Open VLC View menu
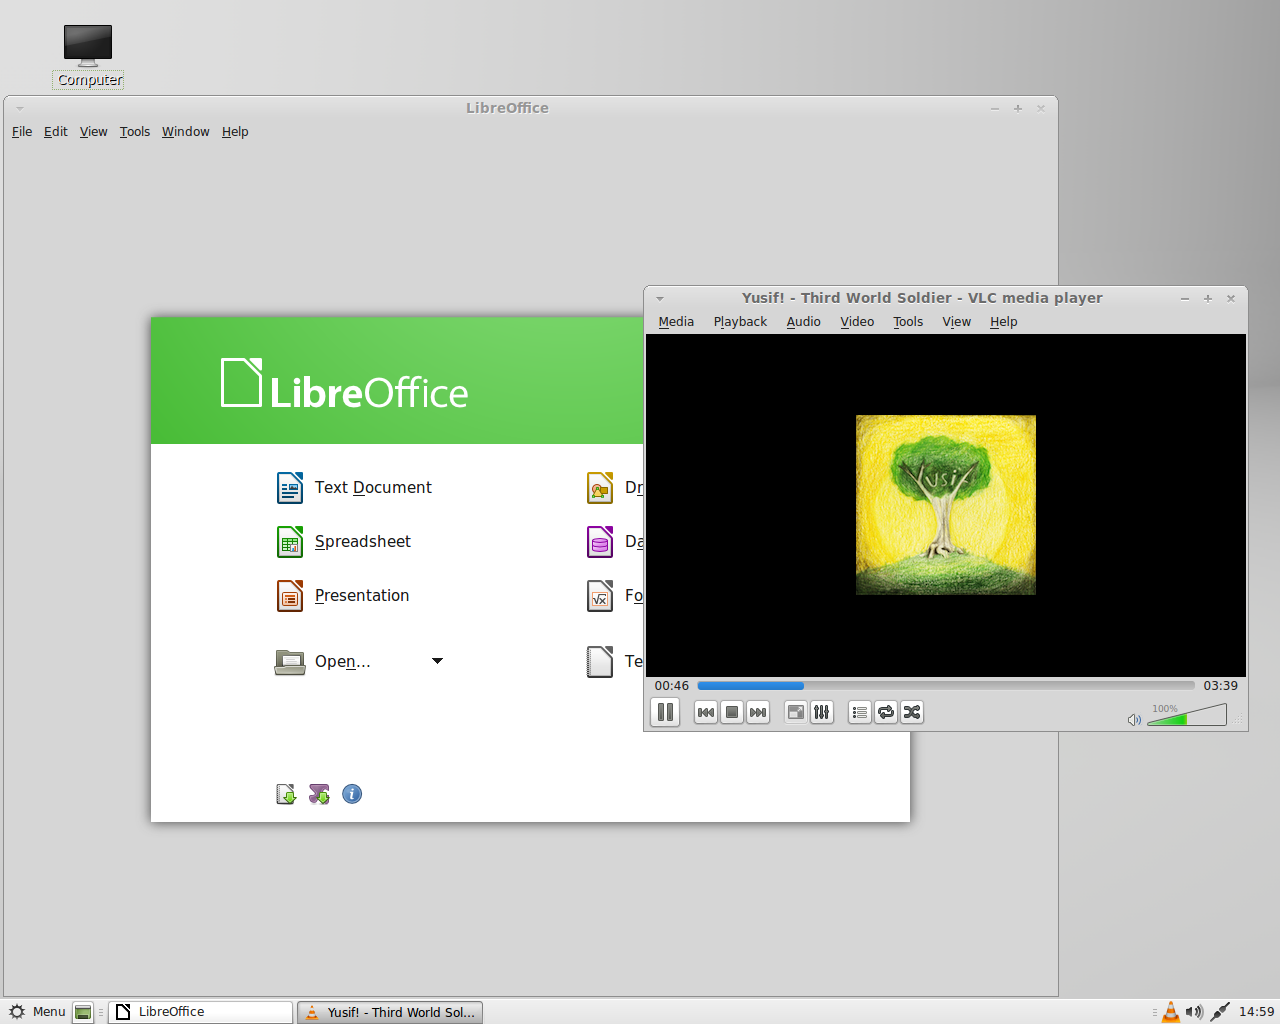Viewport: 1280px width, 1024px height. click(x=956, y=322)
